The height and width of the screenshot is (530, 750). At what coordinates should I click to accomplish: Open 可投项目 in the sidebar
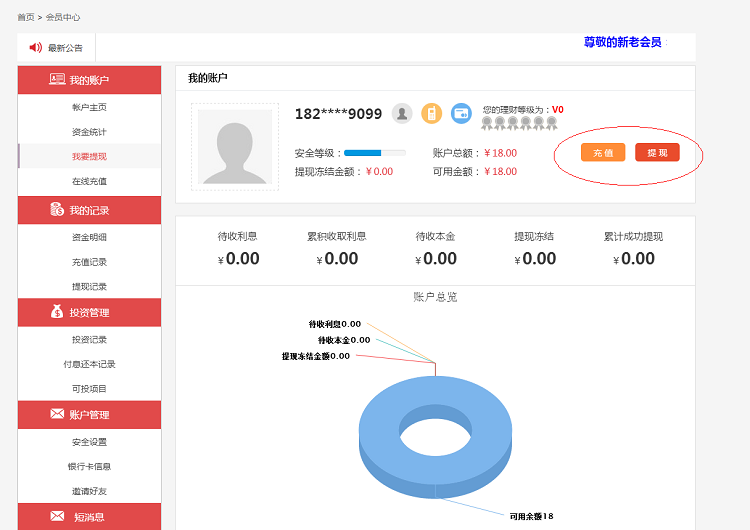click(x=89, y=389)
